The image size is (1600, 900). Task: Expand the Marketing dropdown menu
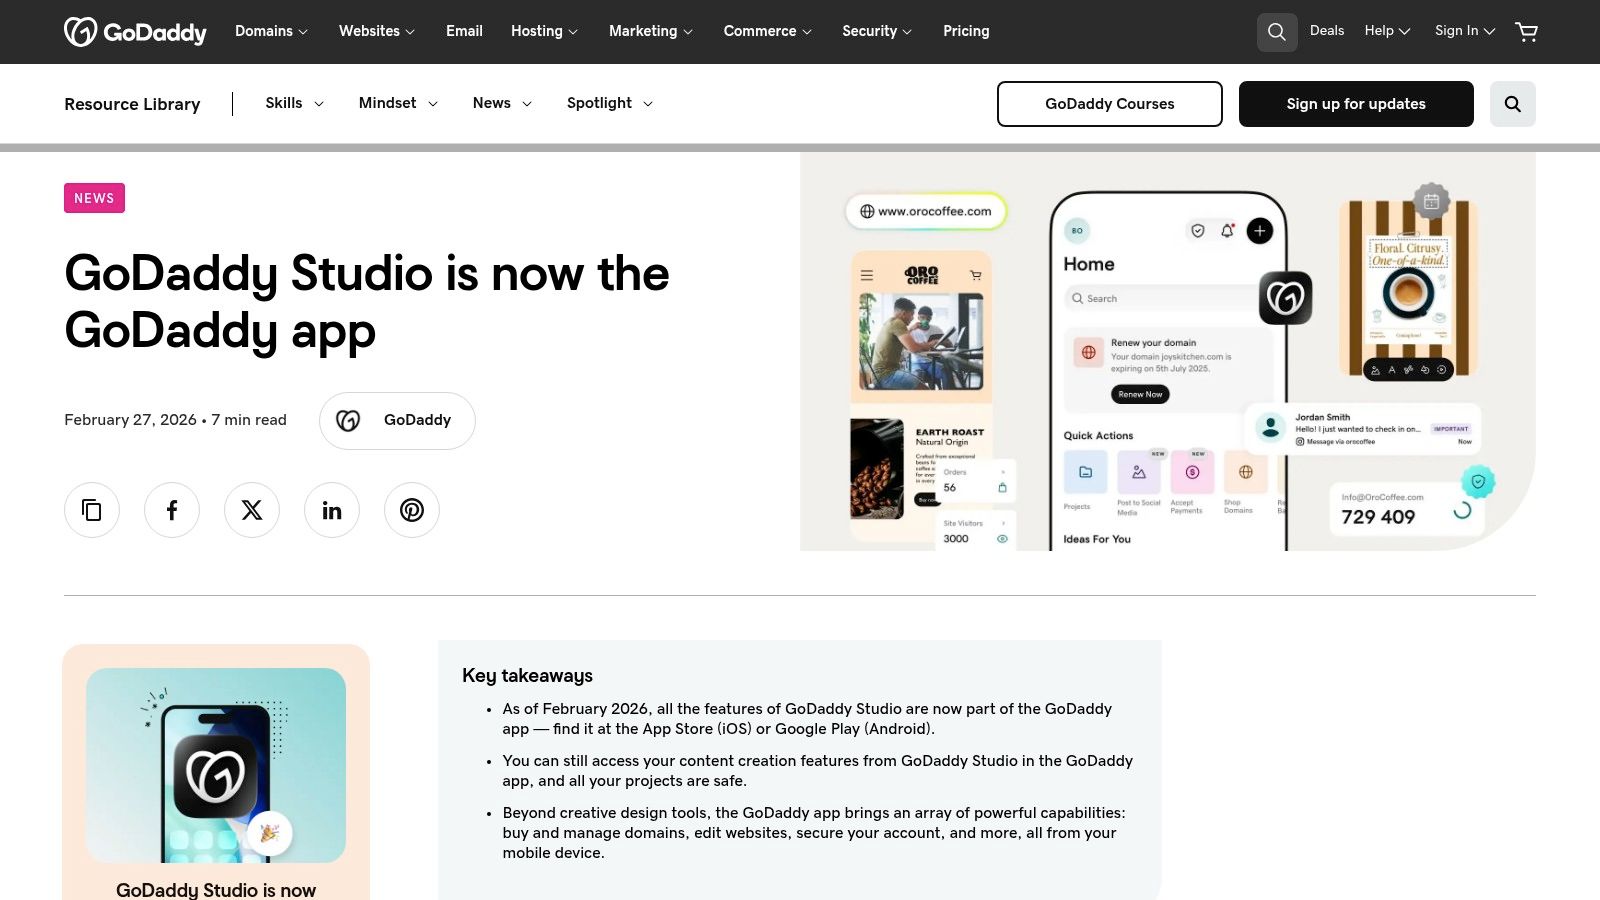tap(651, 31)
